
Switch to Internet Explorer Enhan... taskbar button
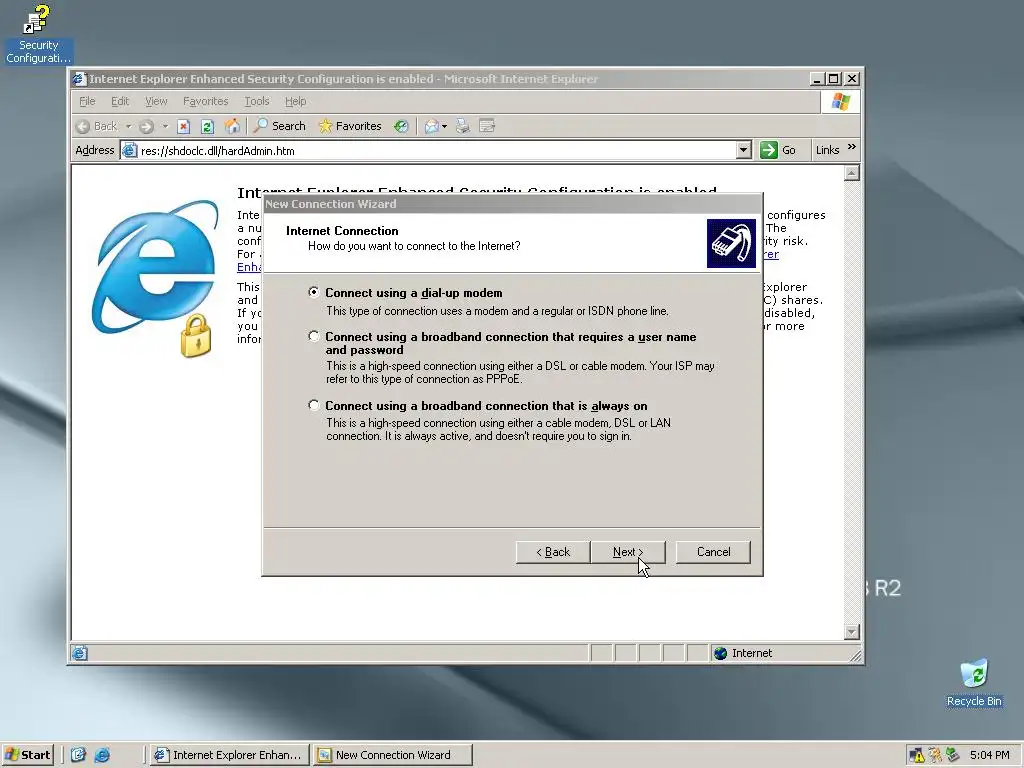(x=229, y=755)
